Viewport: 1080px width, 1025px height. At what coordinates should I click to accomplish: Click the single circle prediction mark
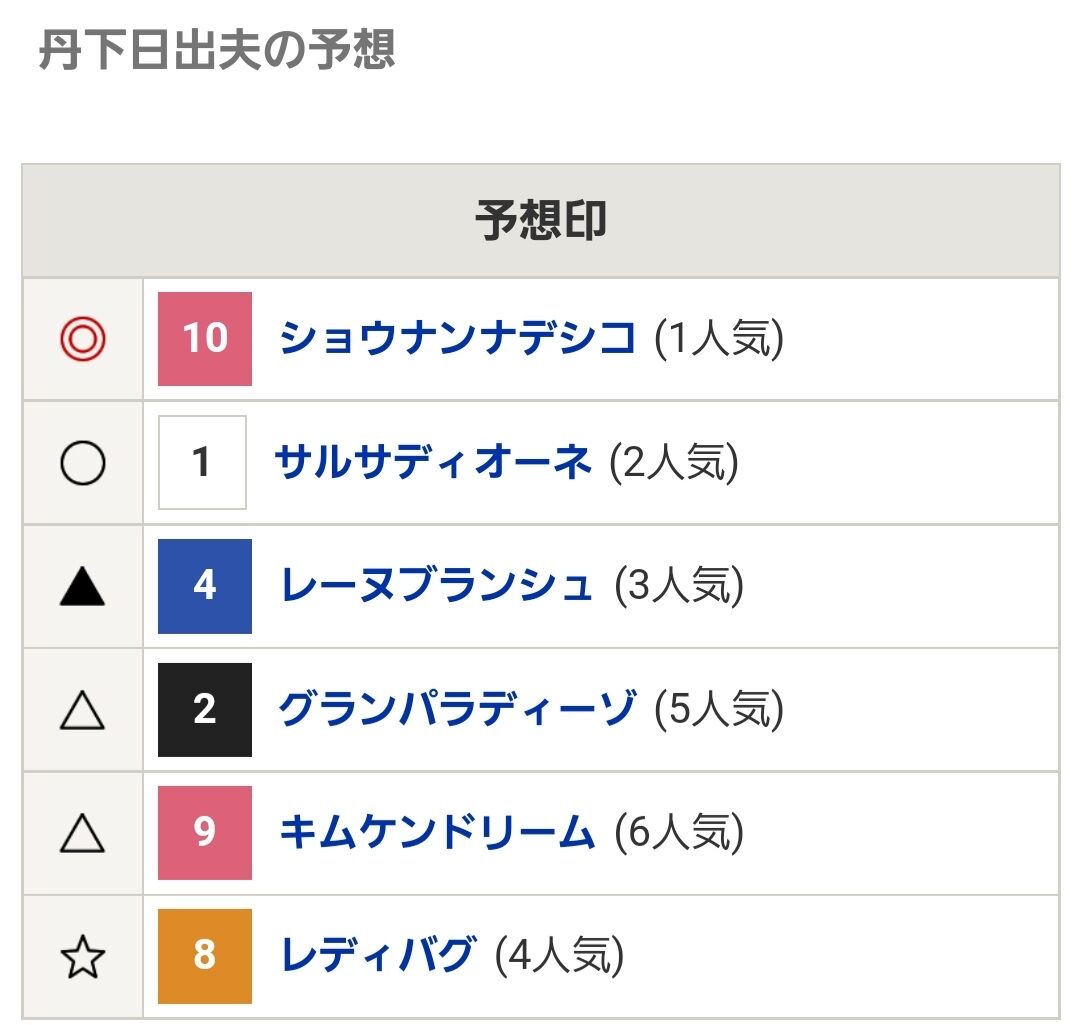[x=82, y=463]
